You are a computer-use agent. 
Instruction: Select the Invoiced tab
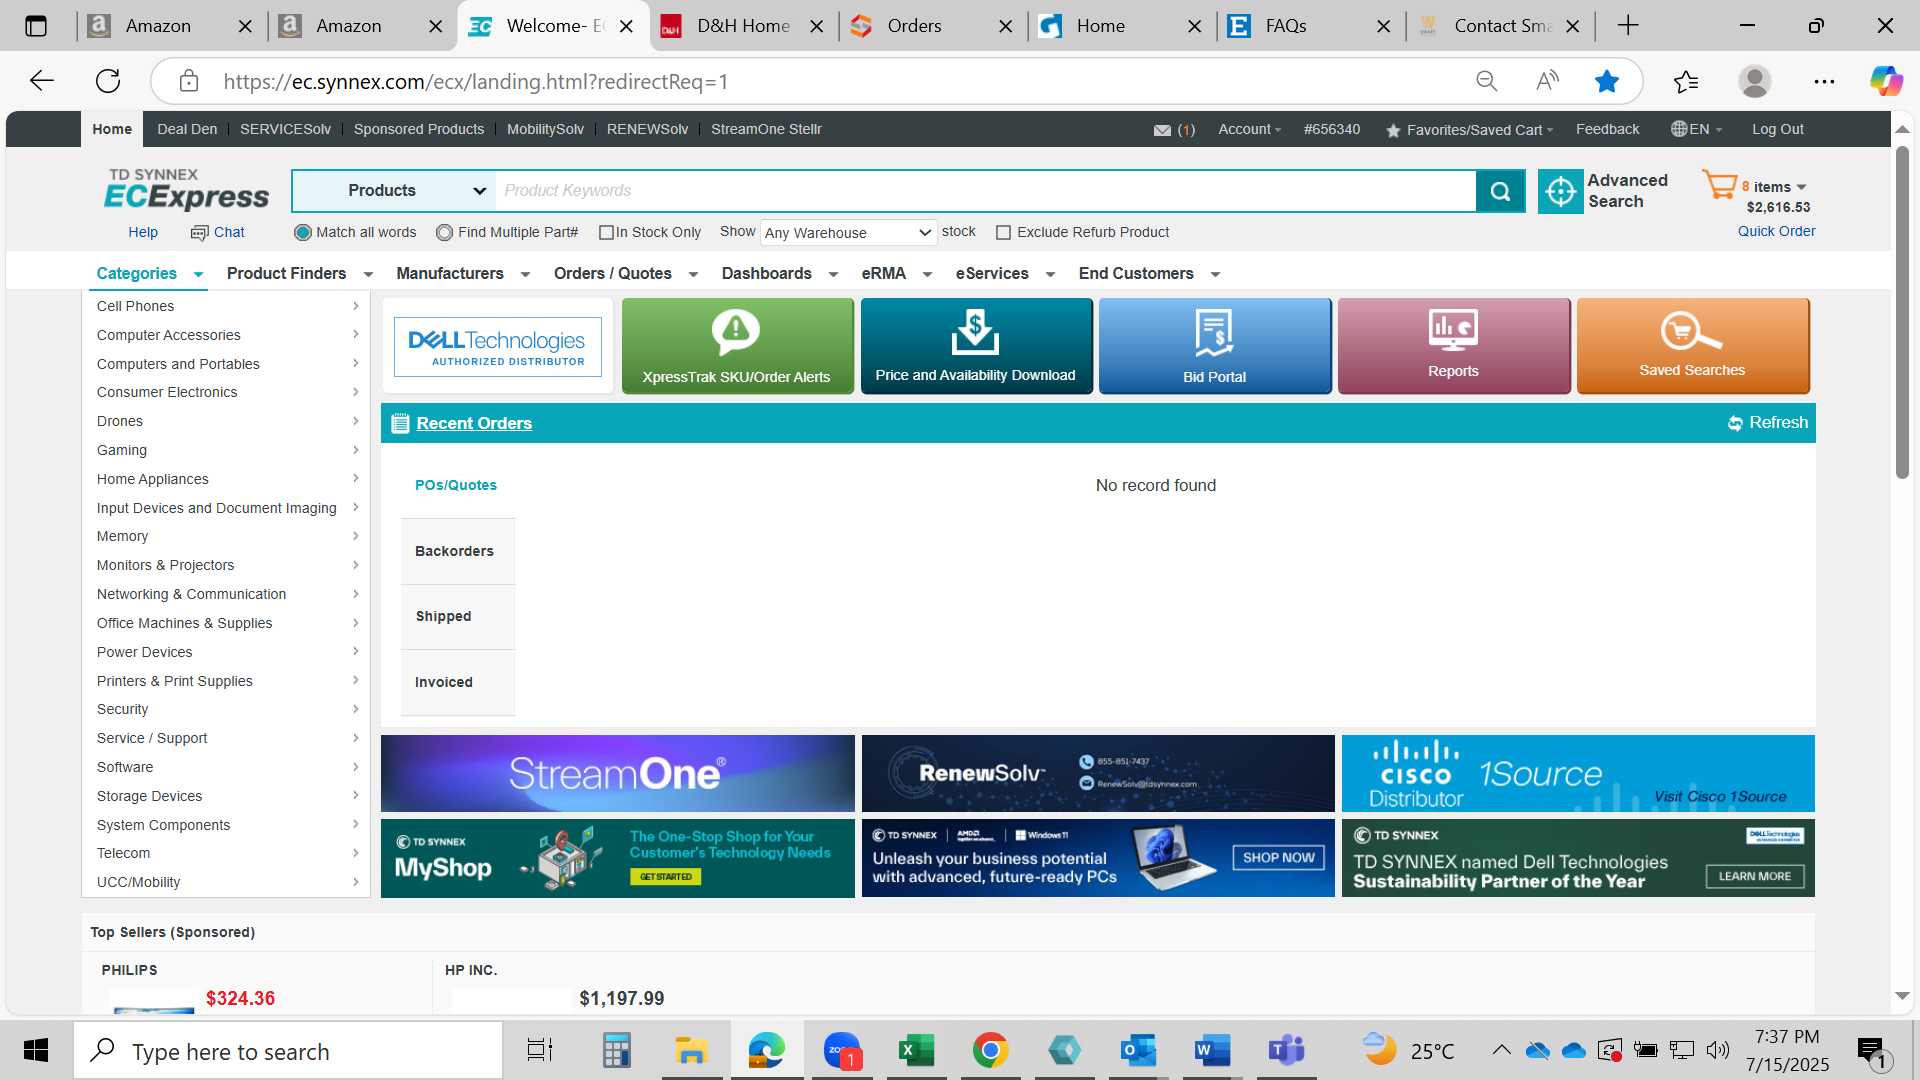pos(457,682)
